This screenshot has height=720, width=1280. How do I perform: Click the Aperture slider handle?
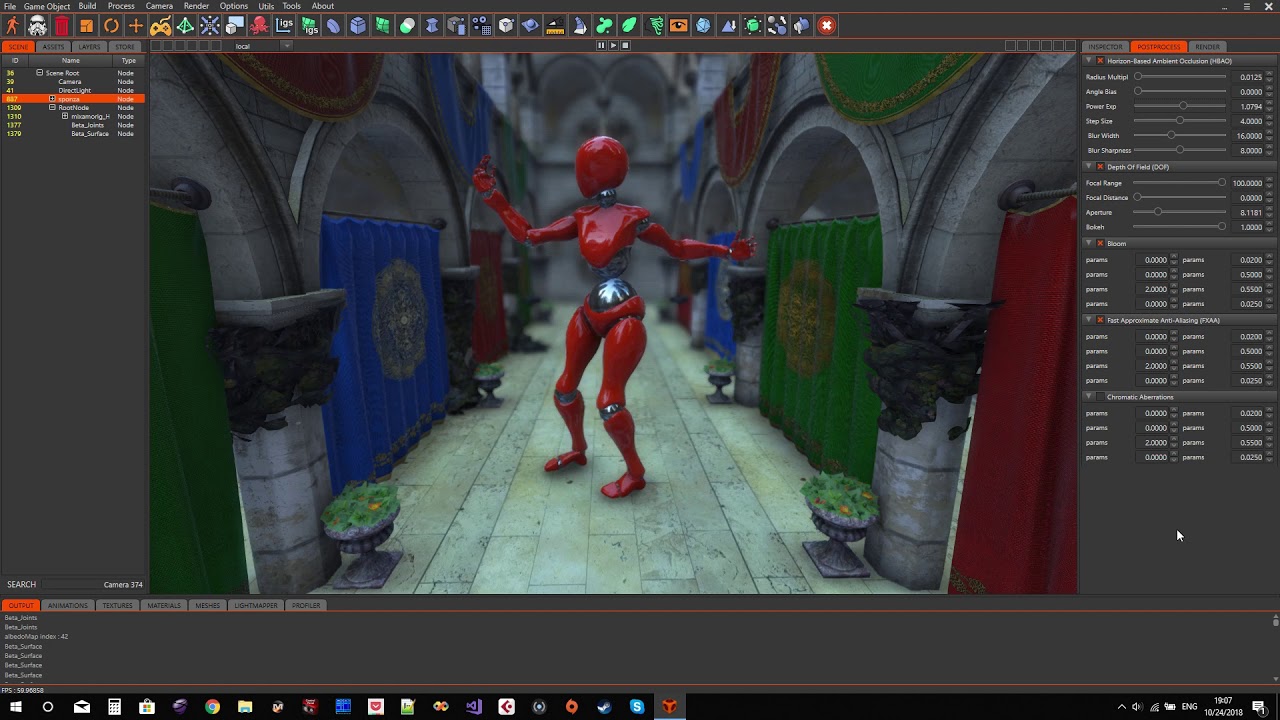tap(1158, 212)
